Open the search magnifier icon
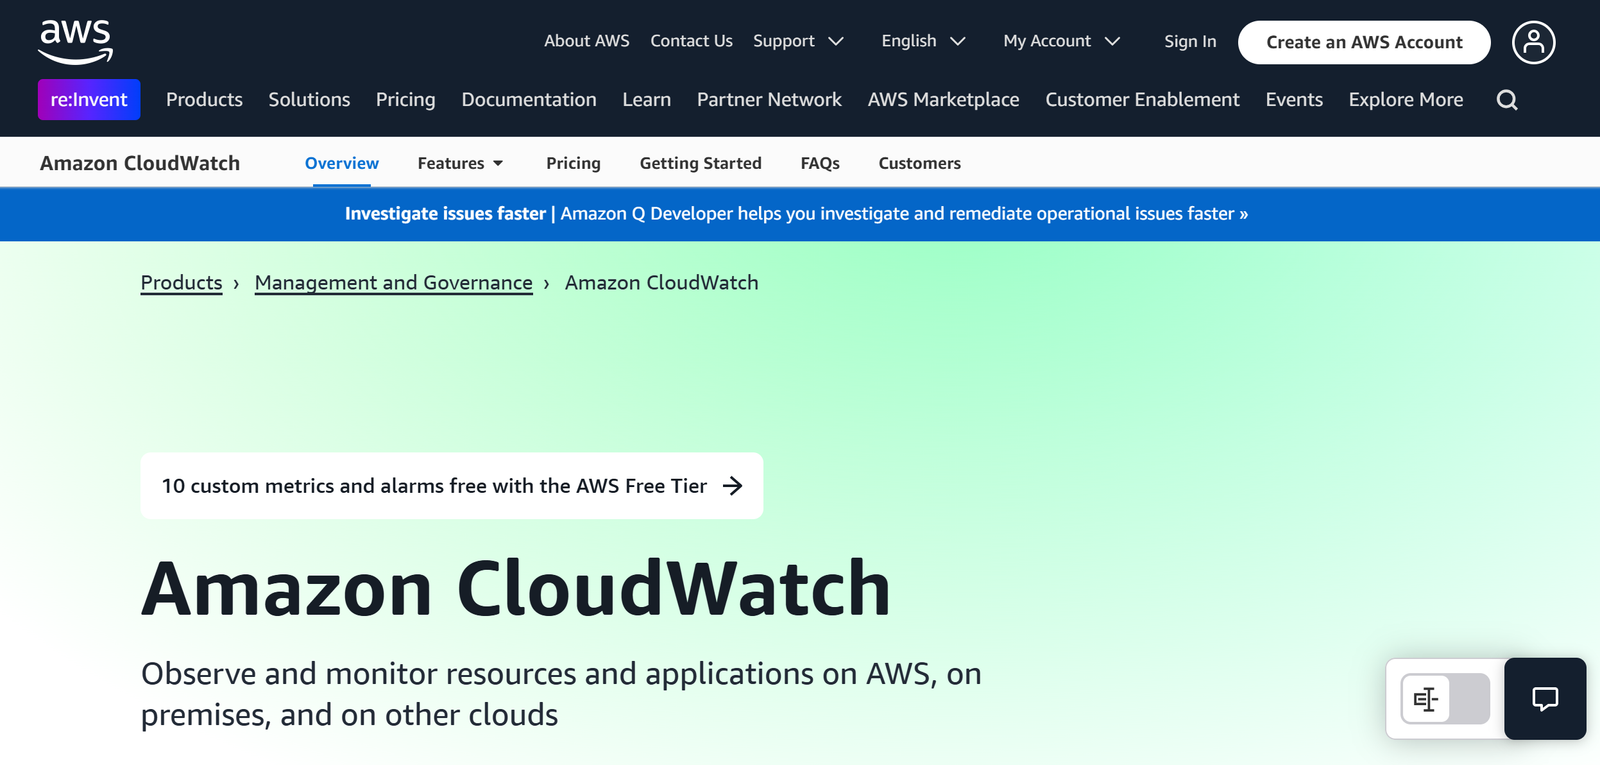Image resolution: width=1600 pixels, height=765 pixels. (x=1507, y=100)
